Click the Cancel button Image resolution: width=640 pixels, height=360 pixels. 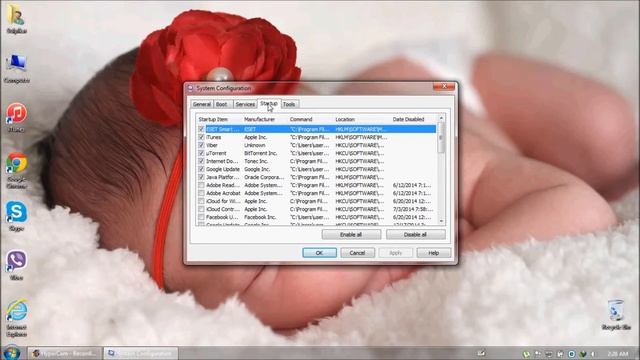[357, 253]
